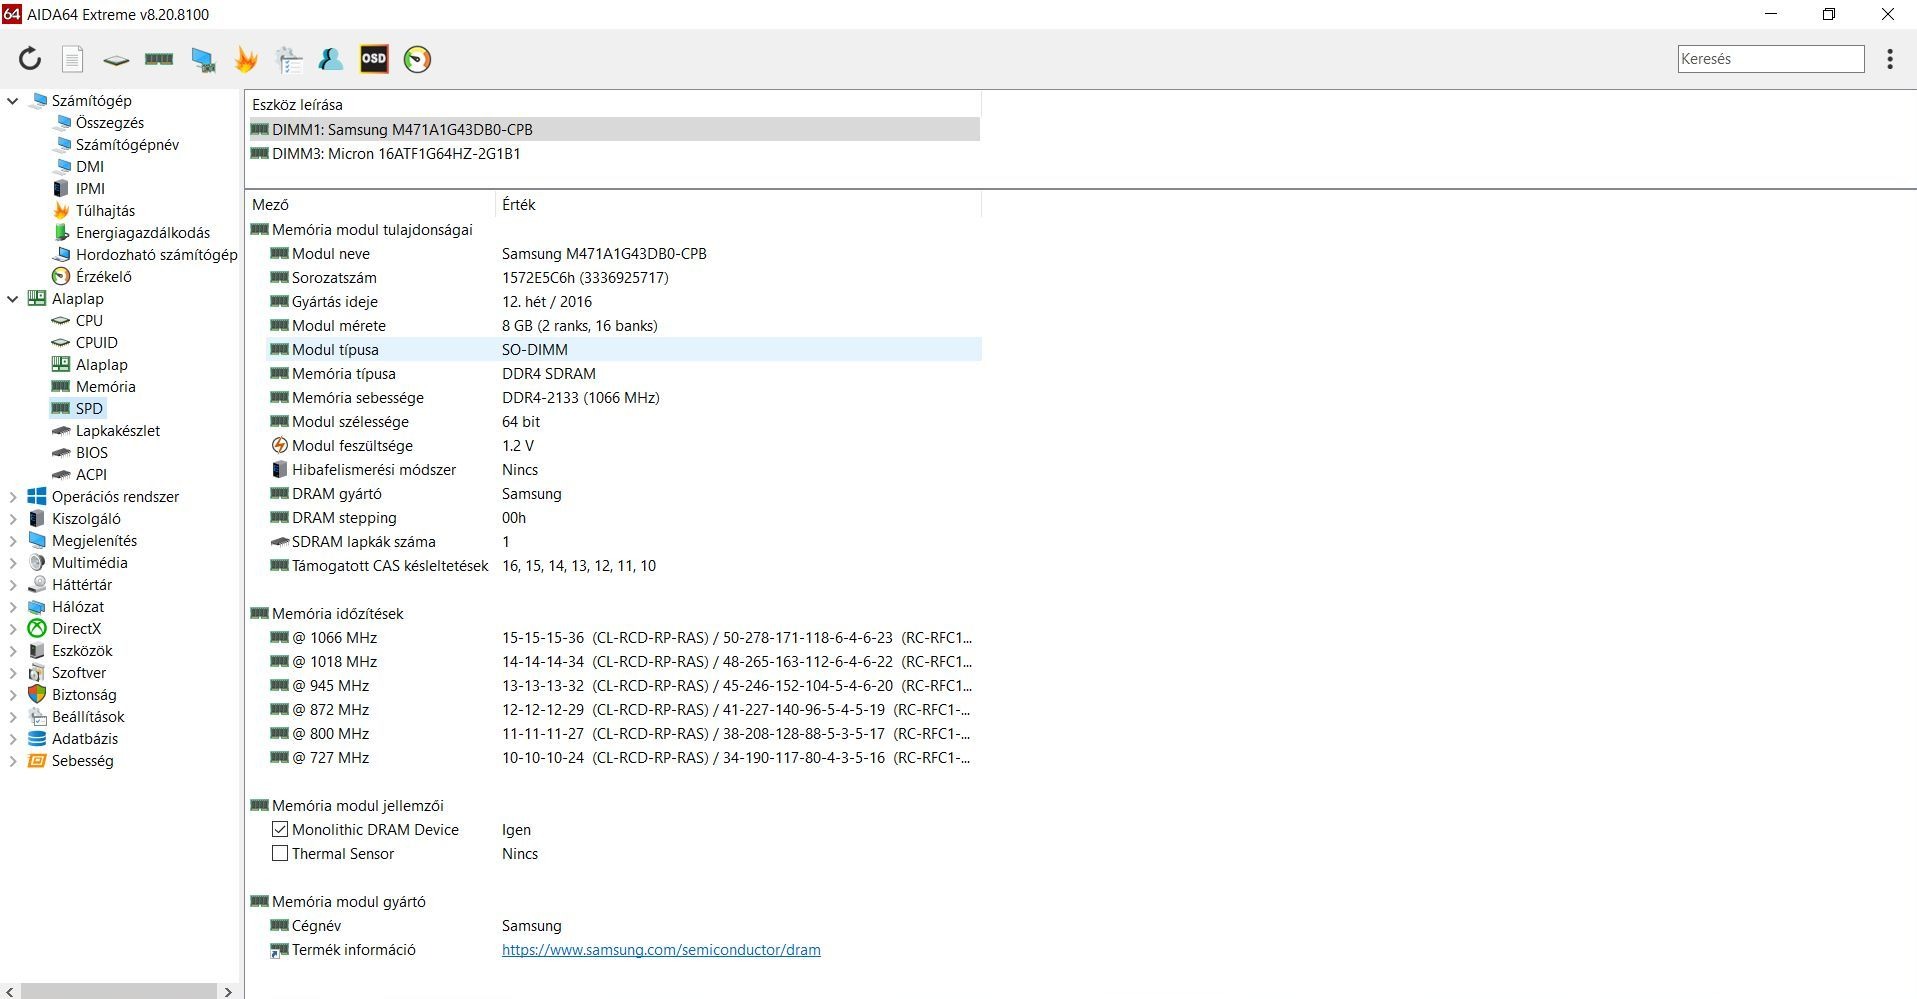
Task: Open the CPU debug chip toolbar icon
Action: tap(116, 60)
